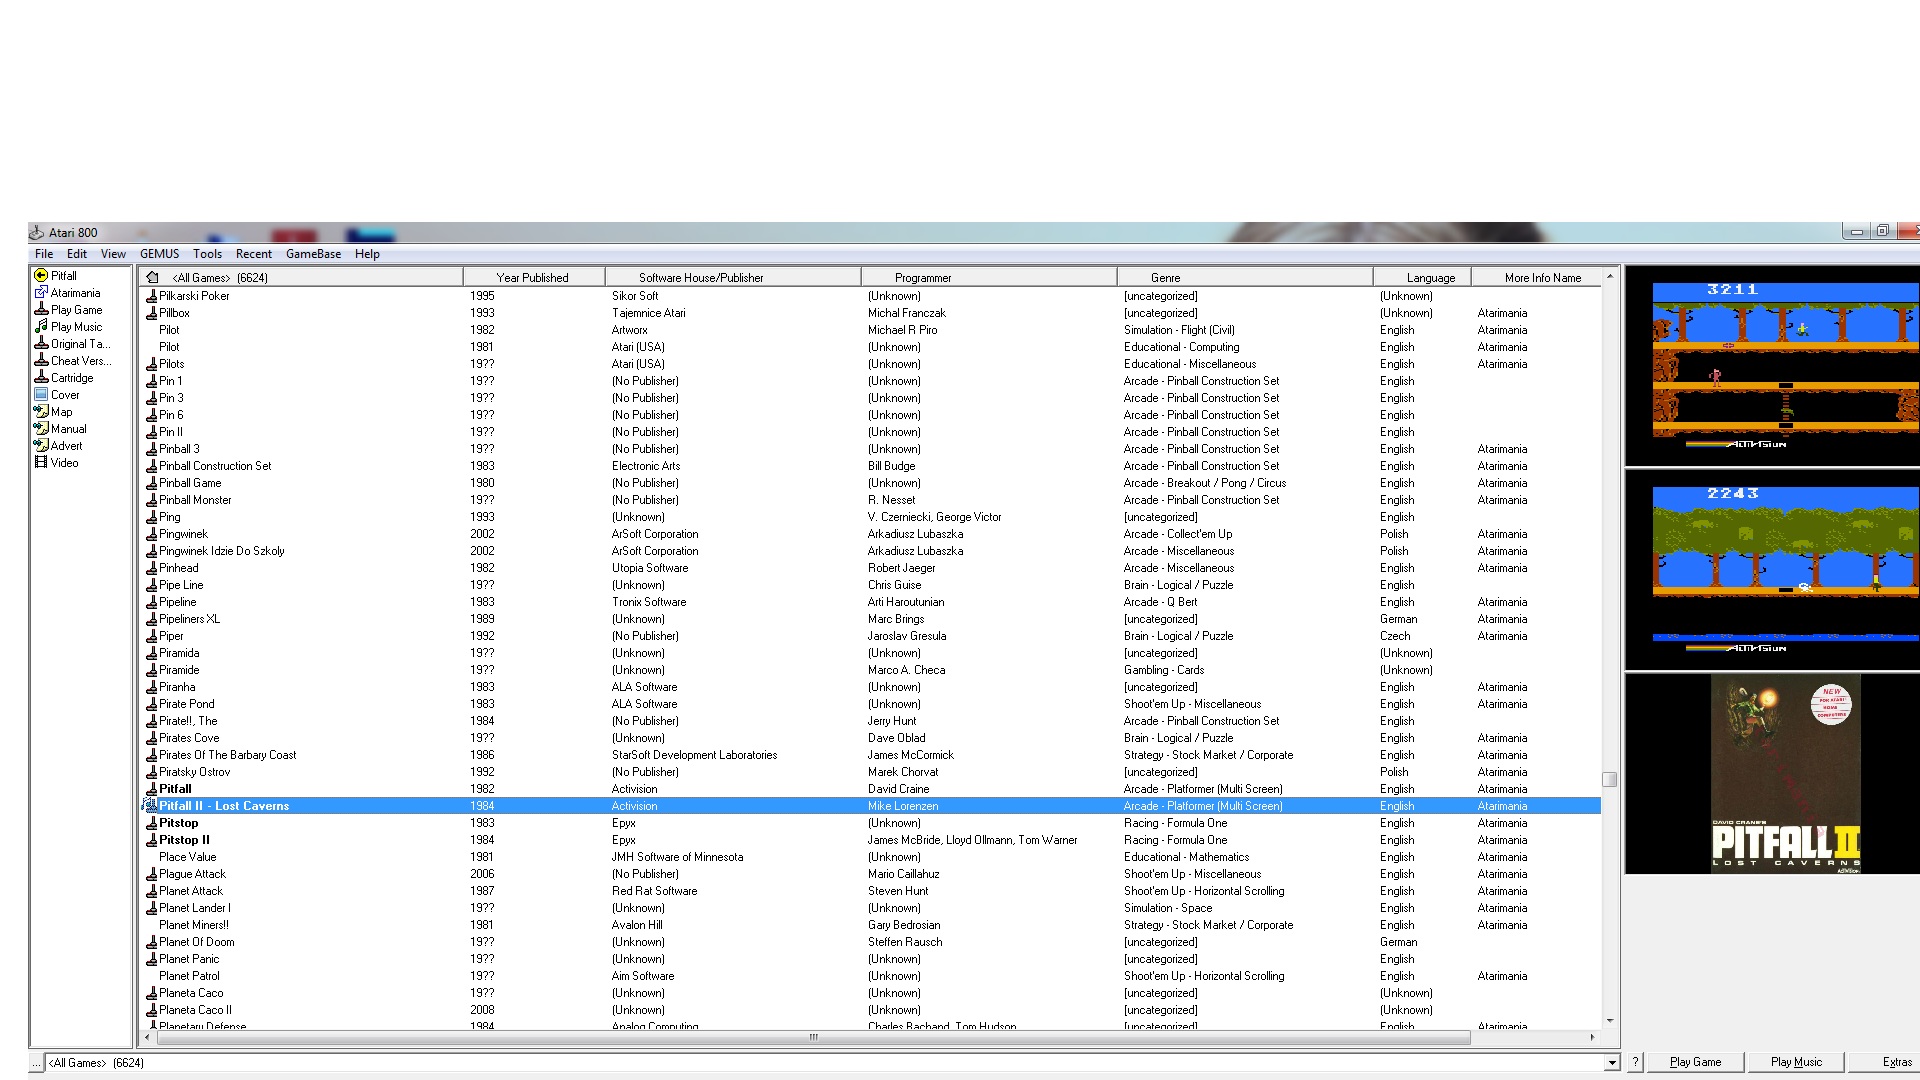The width and height of the screenshot is (1920, 1080).
Task: Click the vertical scrollbar thumb
Action: 1610,779
